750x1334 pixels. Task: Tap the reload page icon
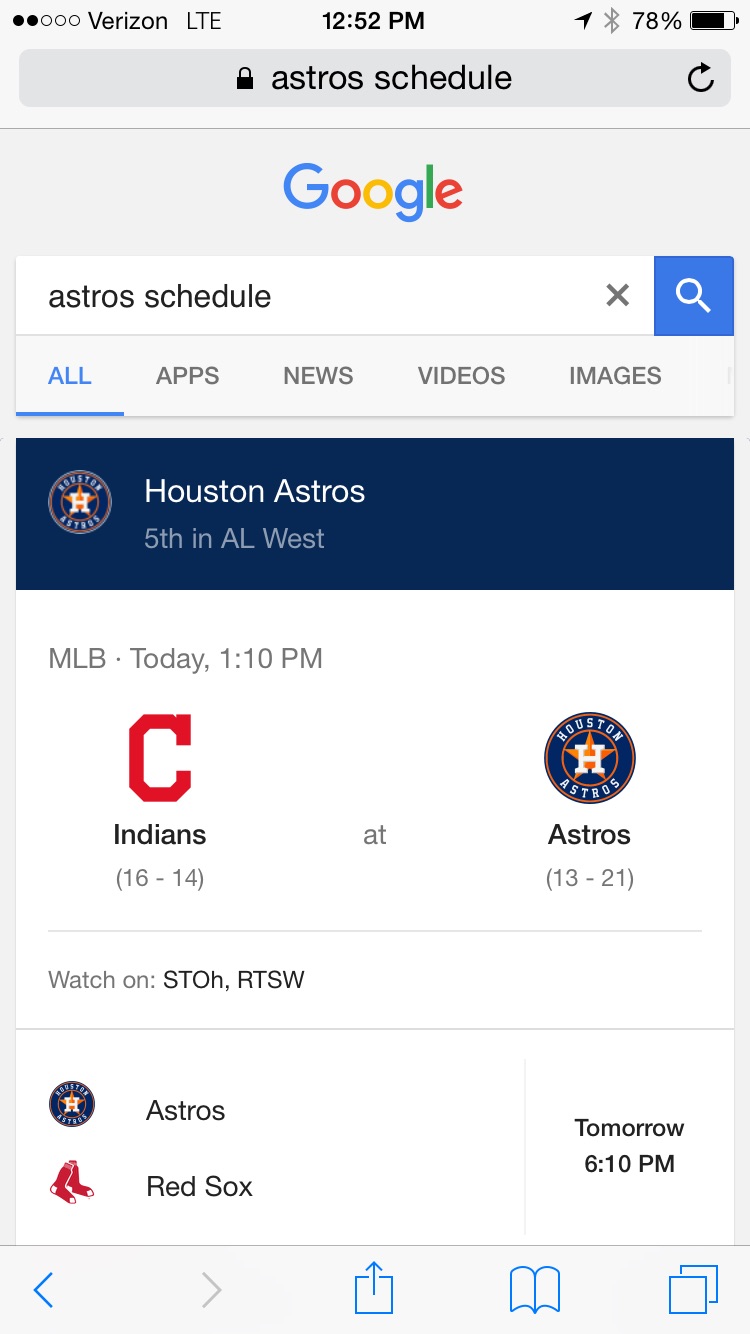[701, 78]
